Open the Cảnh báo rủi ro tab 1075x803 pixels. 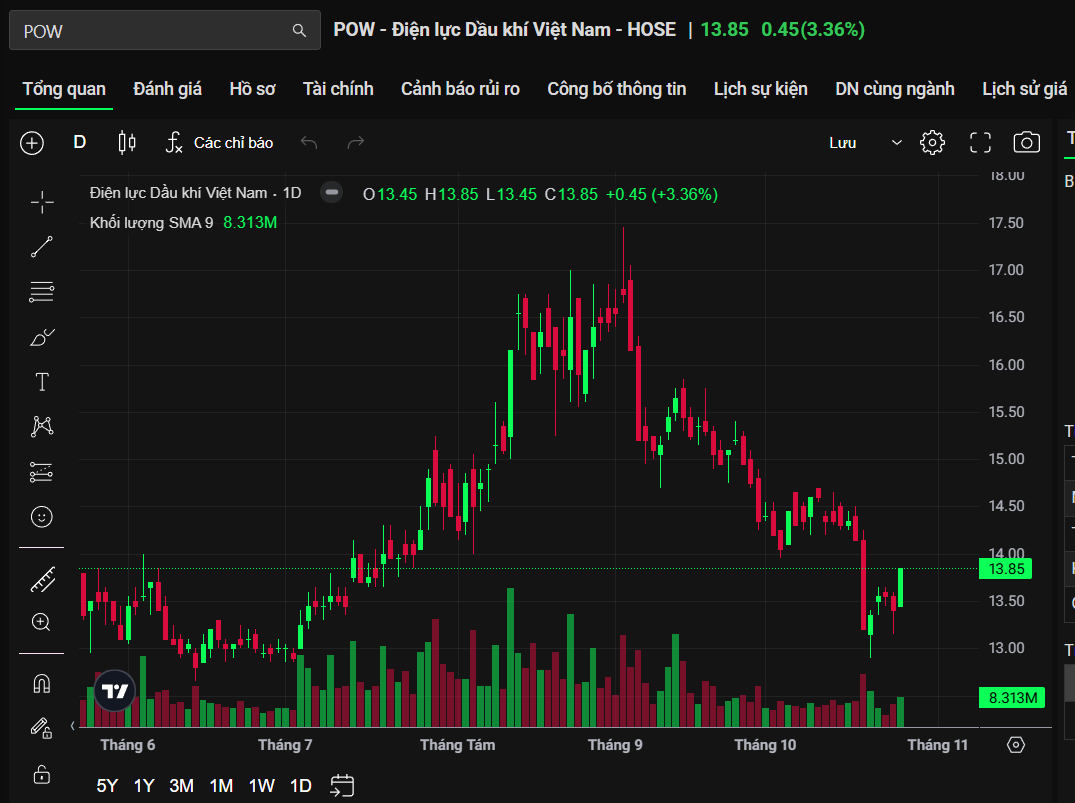pos(460,89)
